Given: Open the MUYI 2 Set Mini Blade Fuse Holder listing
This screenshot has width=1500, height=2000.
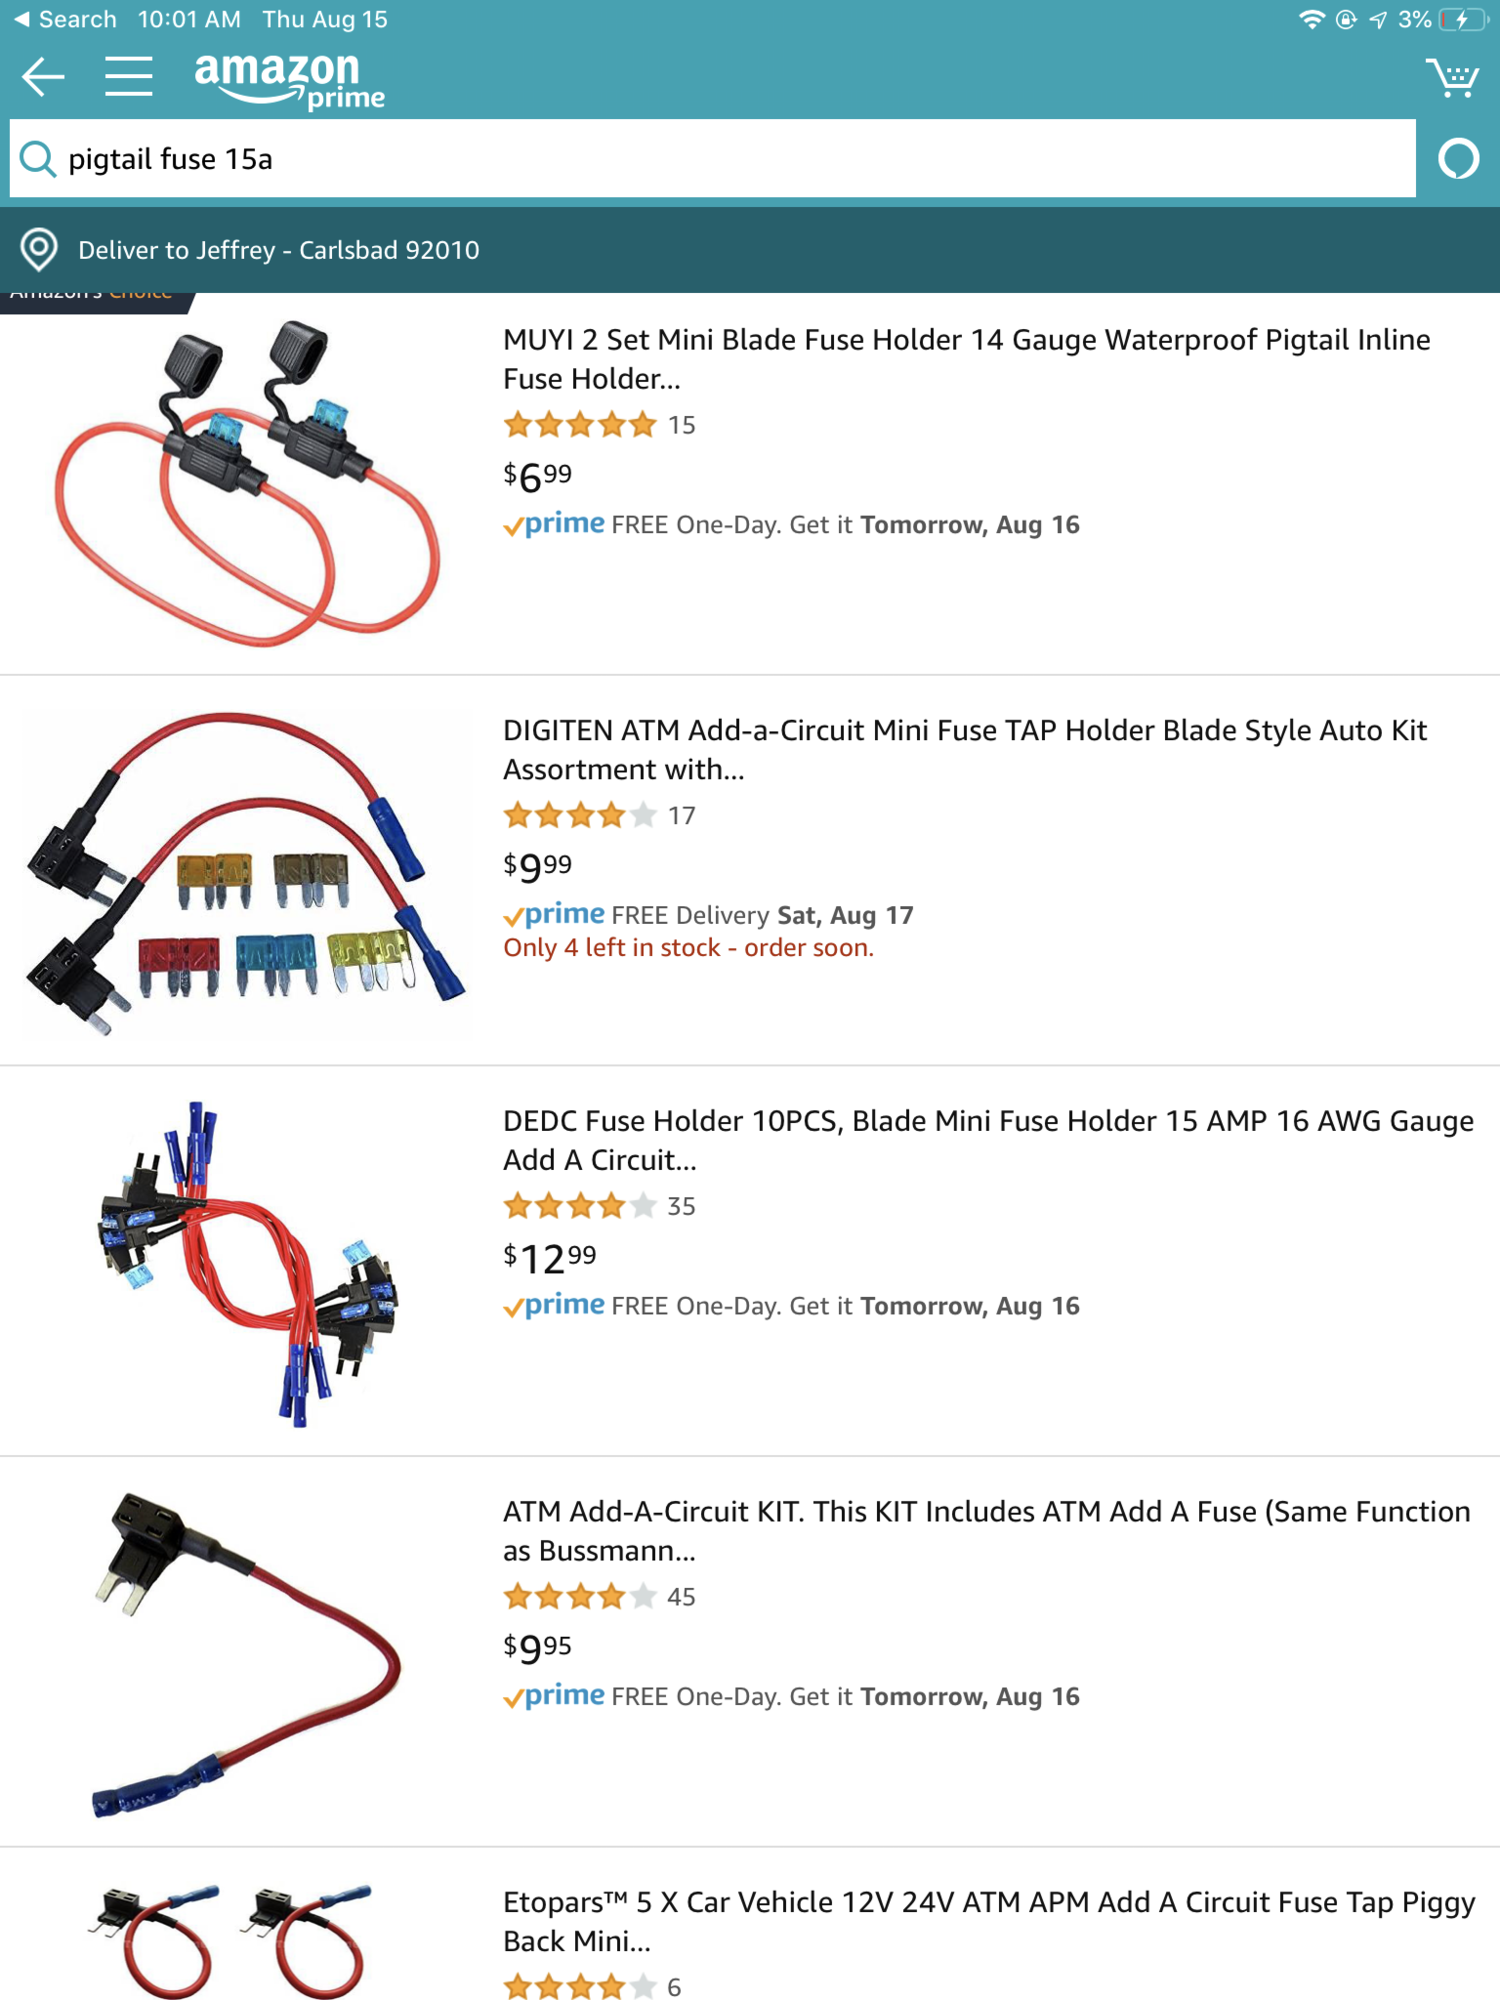Looking at the screenshot, I should (966, 359).
